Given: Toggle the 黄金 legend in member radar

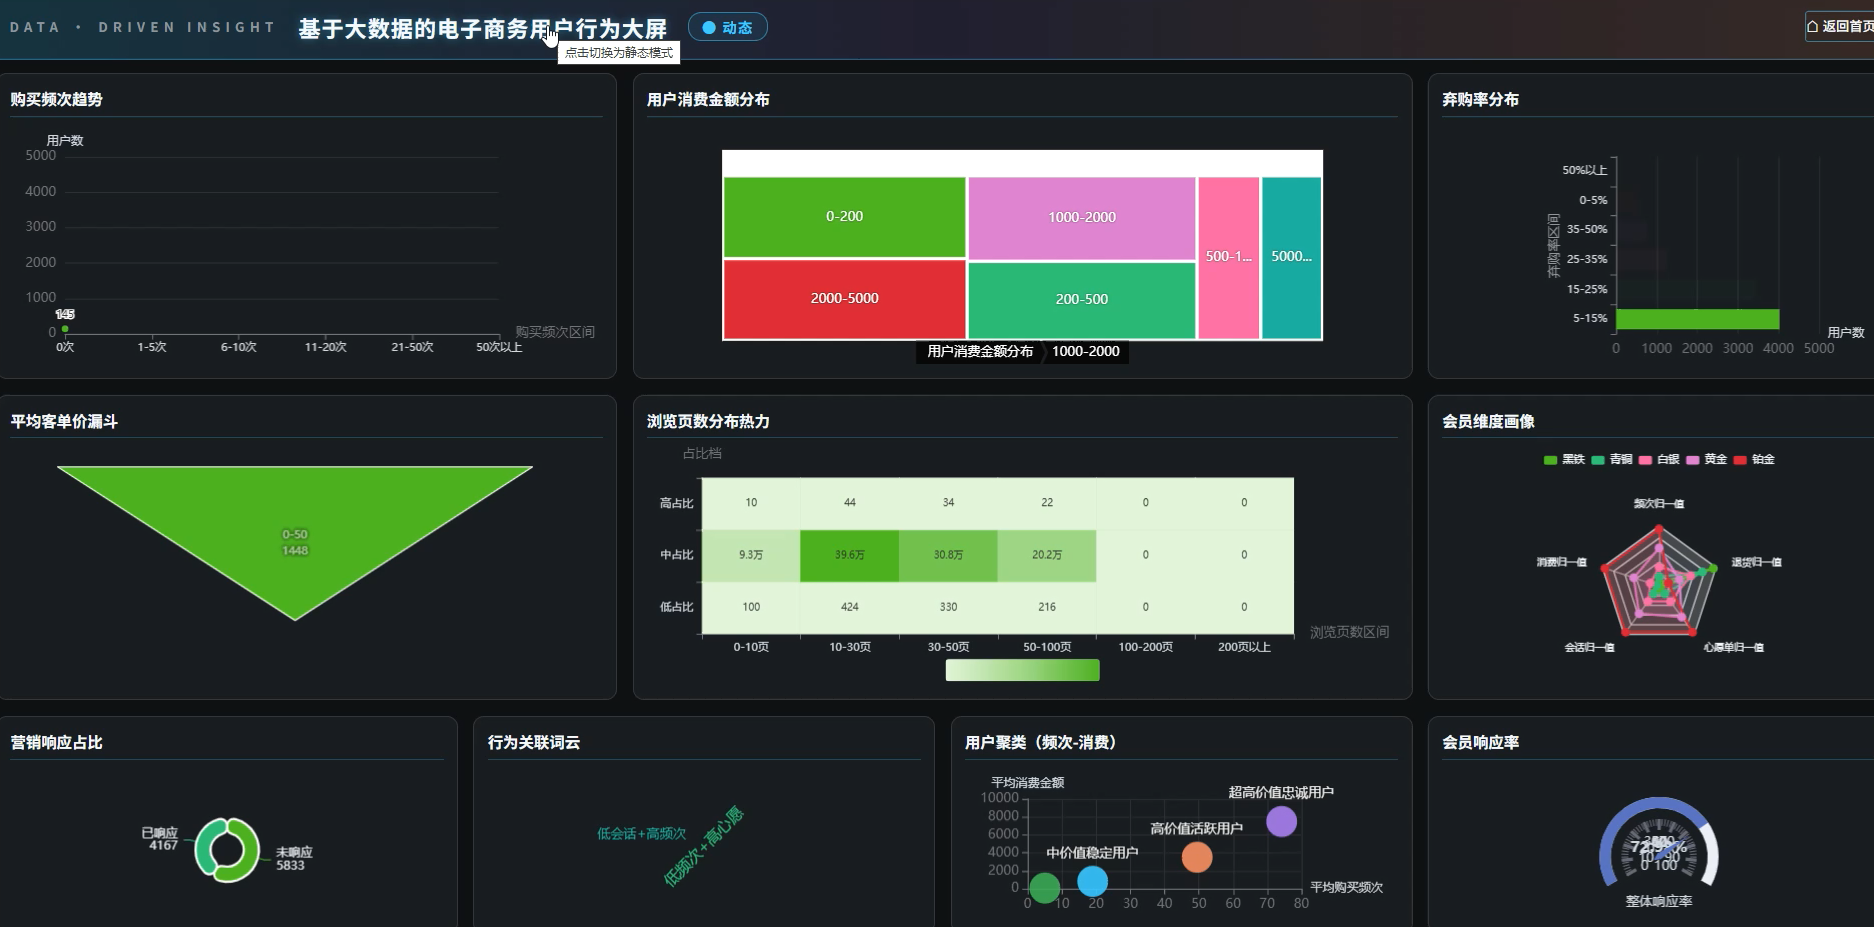Looking at the screenshot, I should [x=1706, y=459].
